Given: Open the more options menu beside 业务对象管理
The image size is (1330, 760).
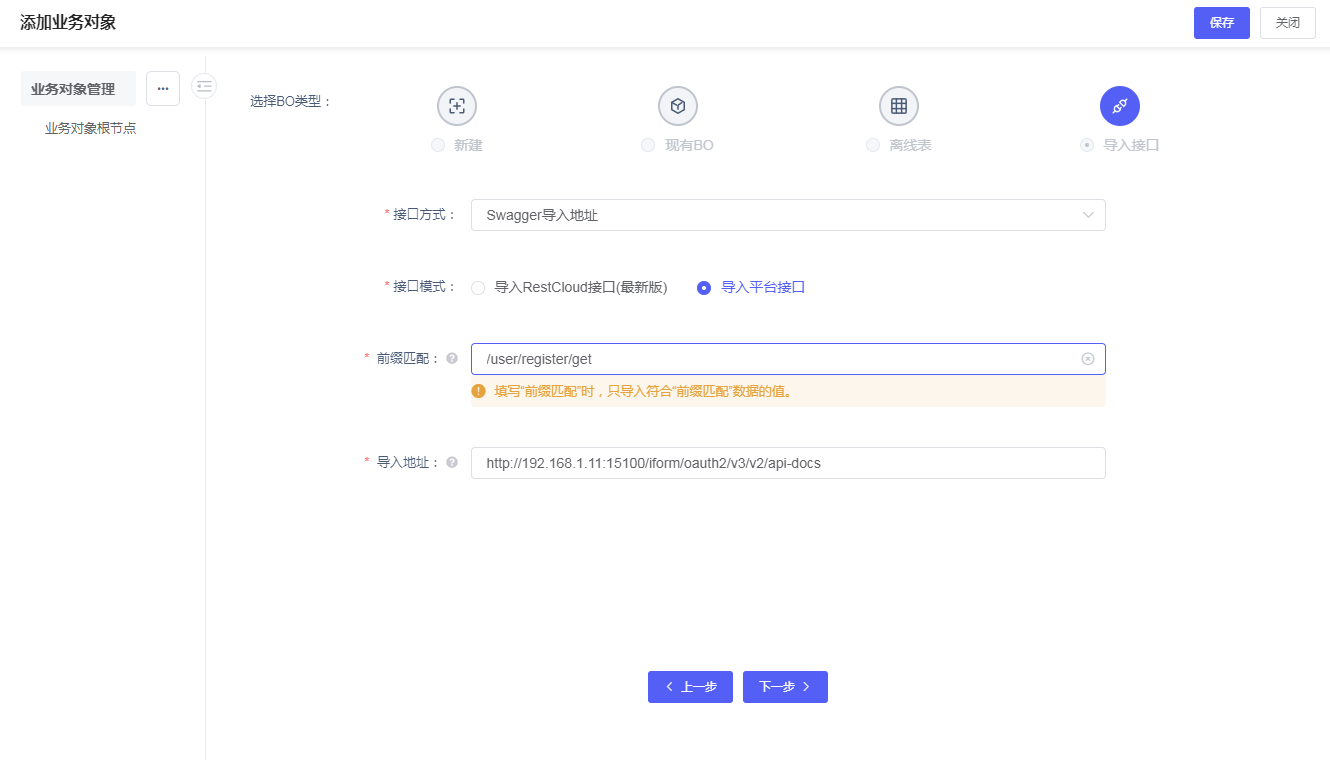Looking at the screenshot, I should [x=163, y=88].
